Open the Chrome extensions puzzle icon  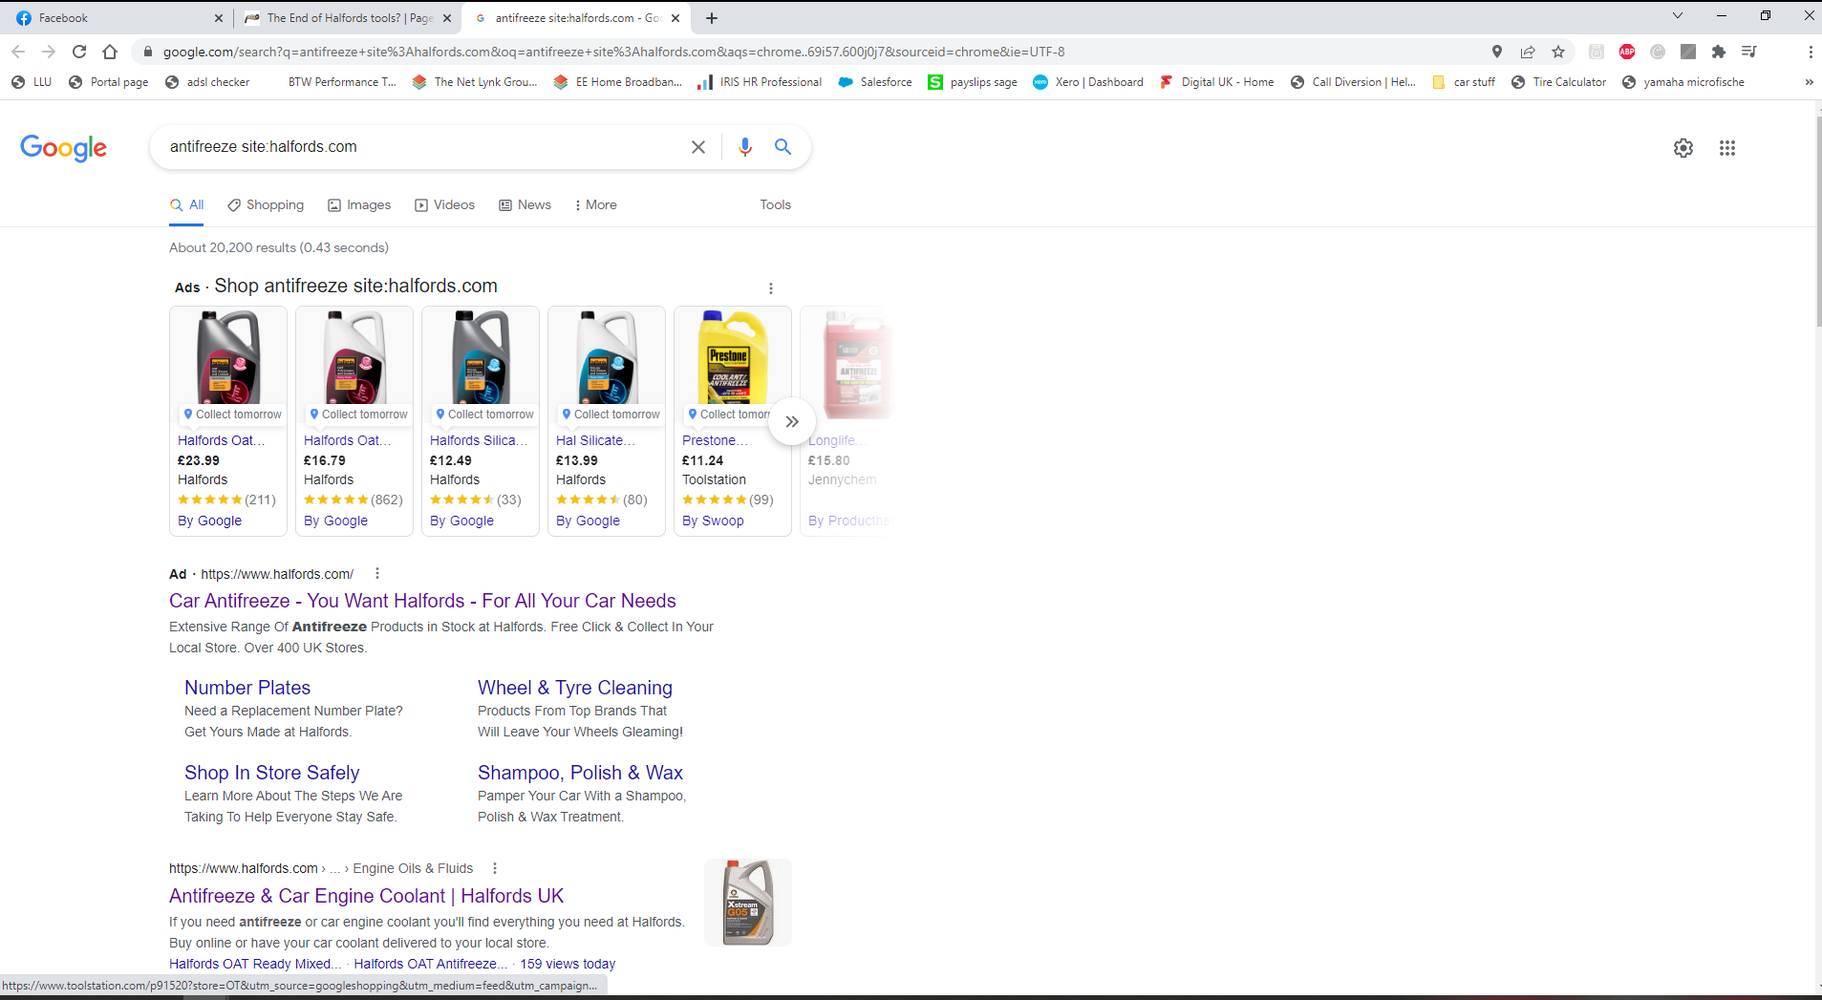(1718, 52)
